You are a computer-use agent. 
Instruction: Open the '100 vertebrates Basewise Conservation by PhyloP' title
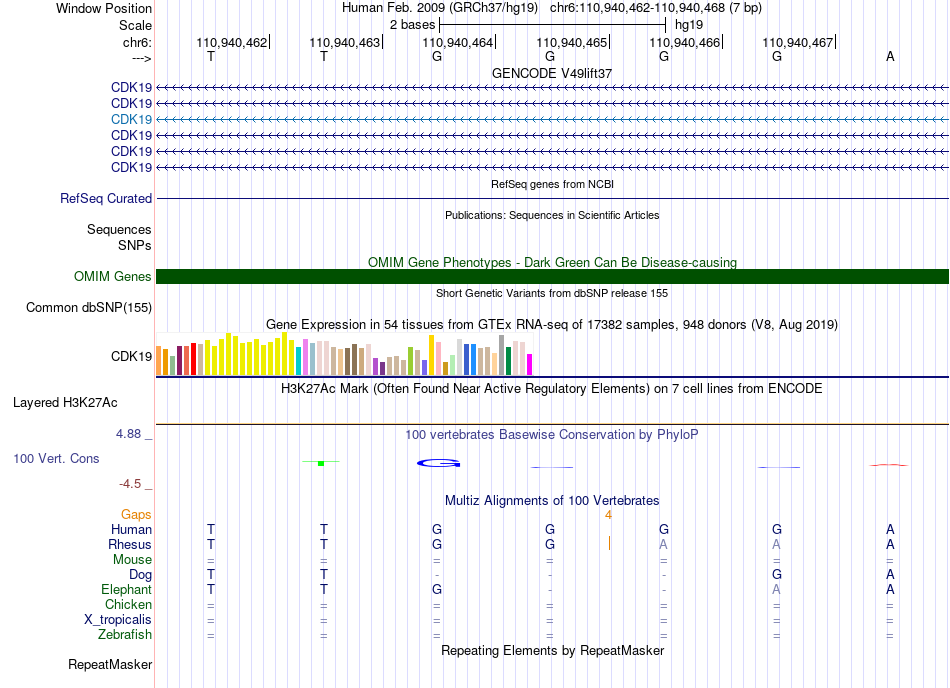[x=552, y=435]
